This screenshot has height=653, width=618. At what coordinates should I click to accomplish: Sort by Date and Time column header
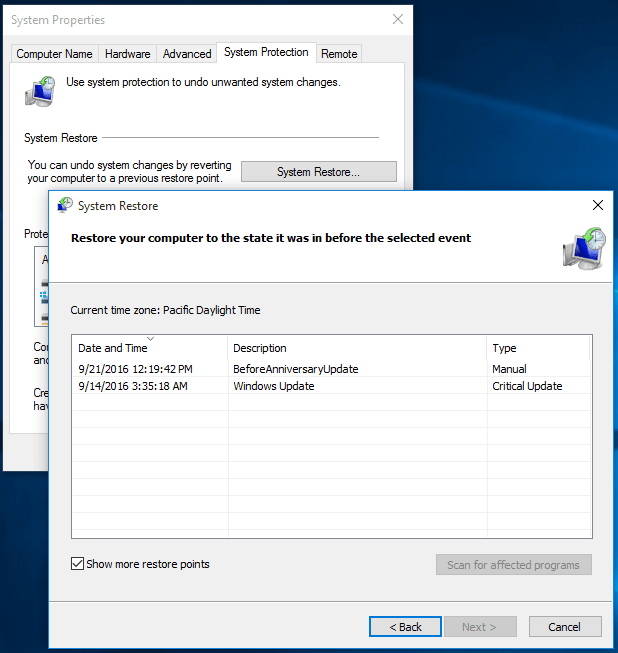pos(150,348)
